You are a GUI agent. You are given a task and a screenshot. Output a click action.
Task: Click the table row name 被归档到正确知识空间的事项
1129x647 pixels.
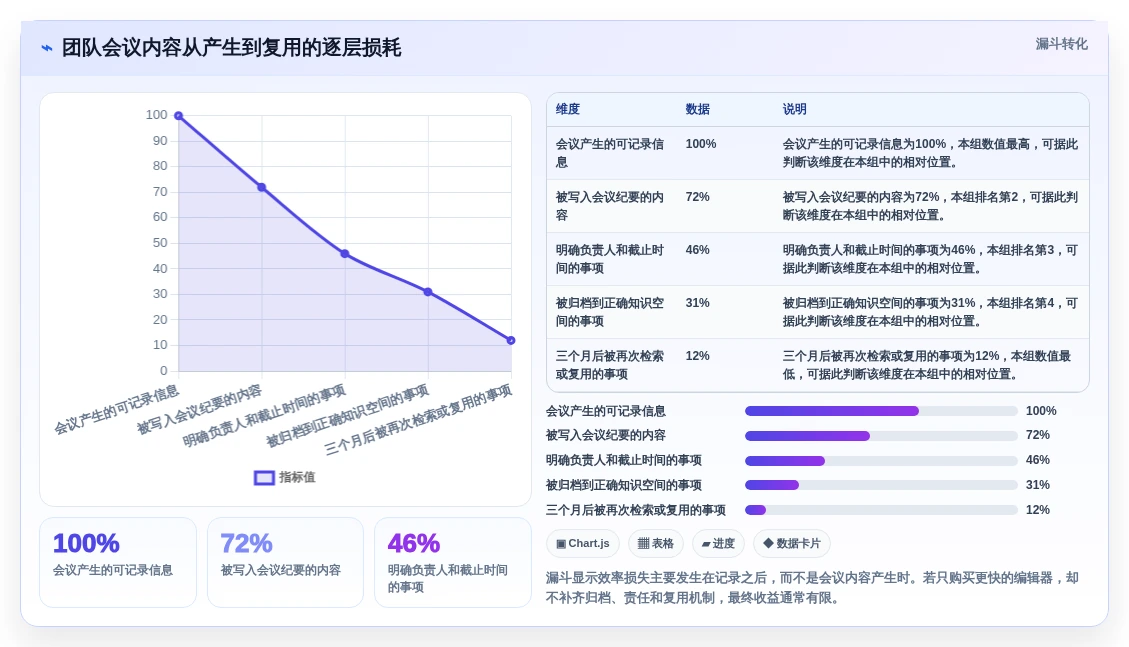point(610,312)
